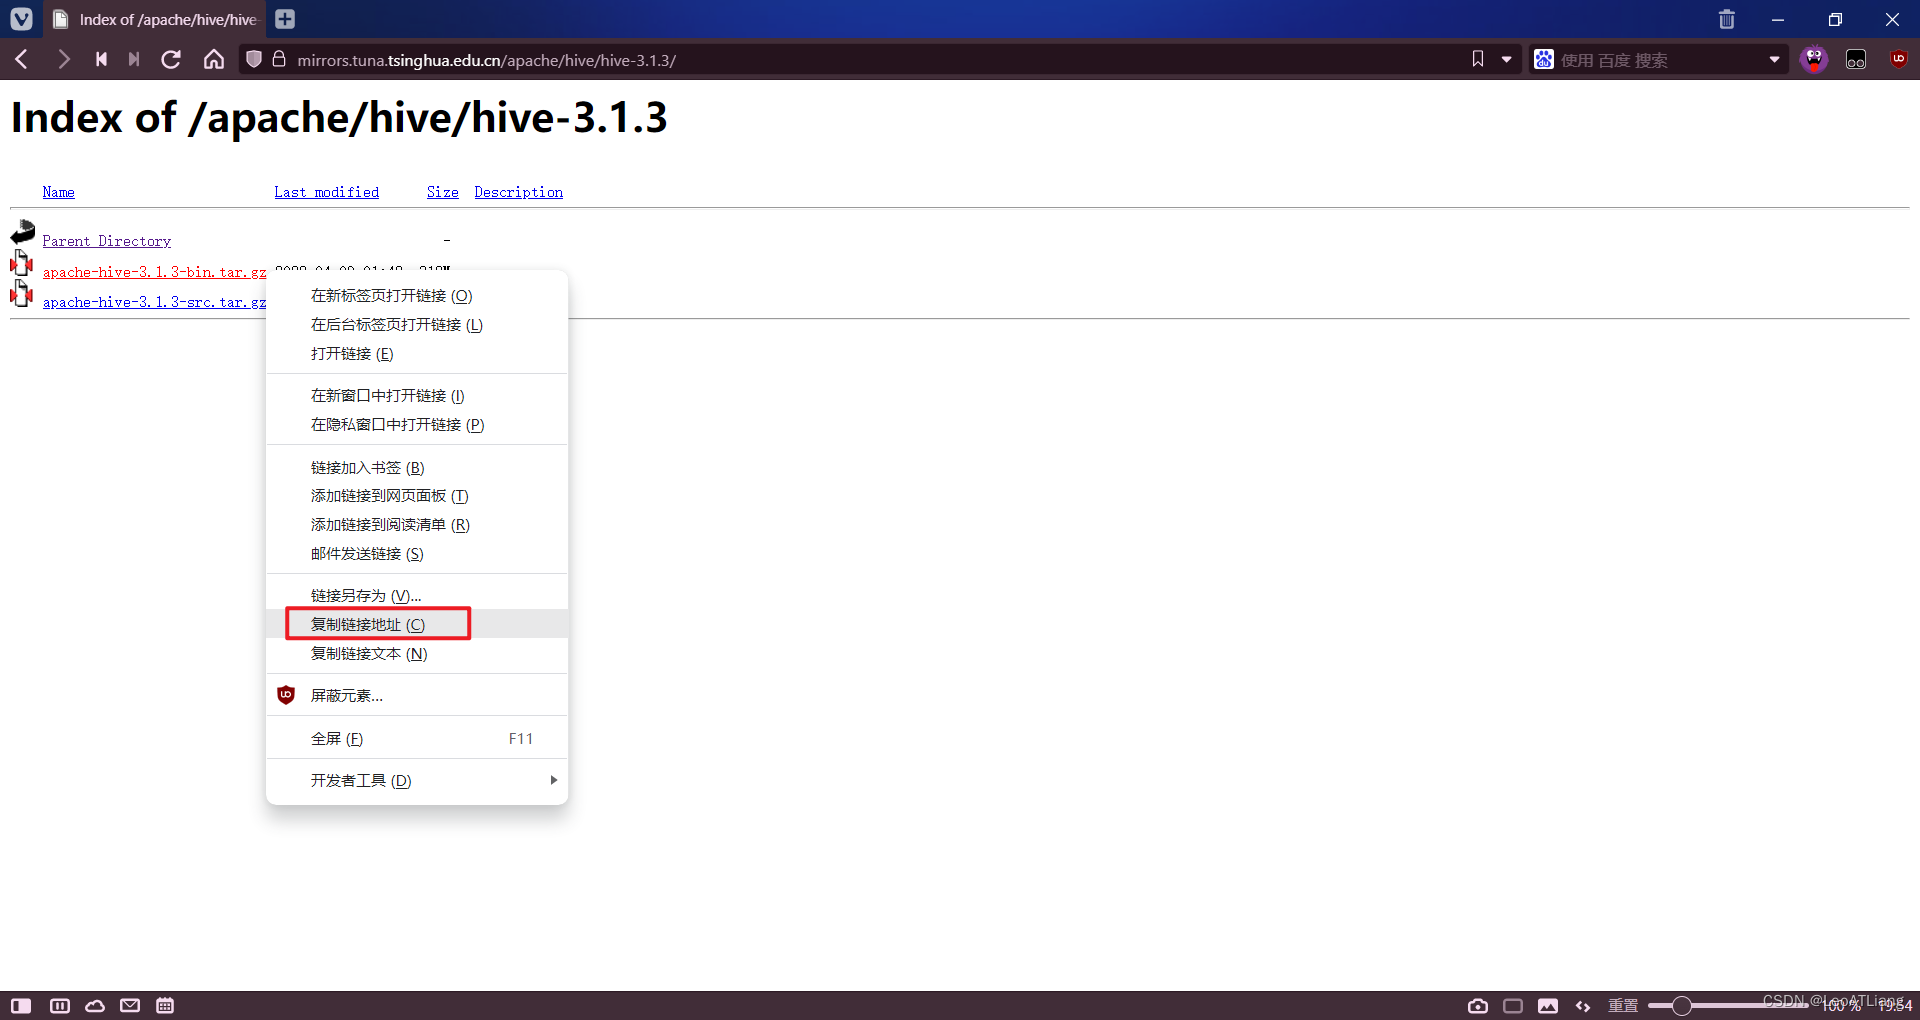Choose 链接另存为 in the context menu
This screenshot has height=1020, width=1920.
(365, 595)
